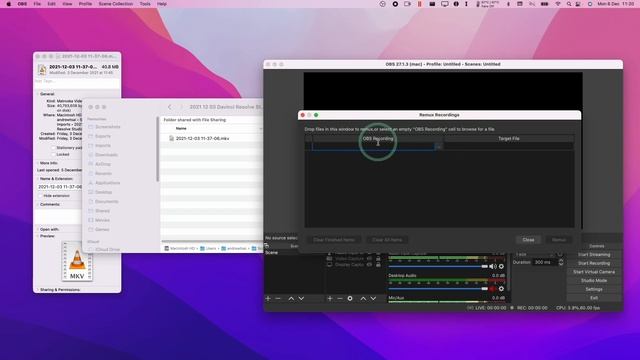Collapse the Comments section
This screenshot has height=360, width=640.
click(38, 204)
